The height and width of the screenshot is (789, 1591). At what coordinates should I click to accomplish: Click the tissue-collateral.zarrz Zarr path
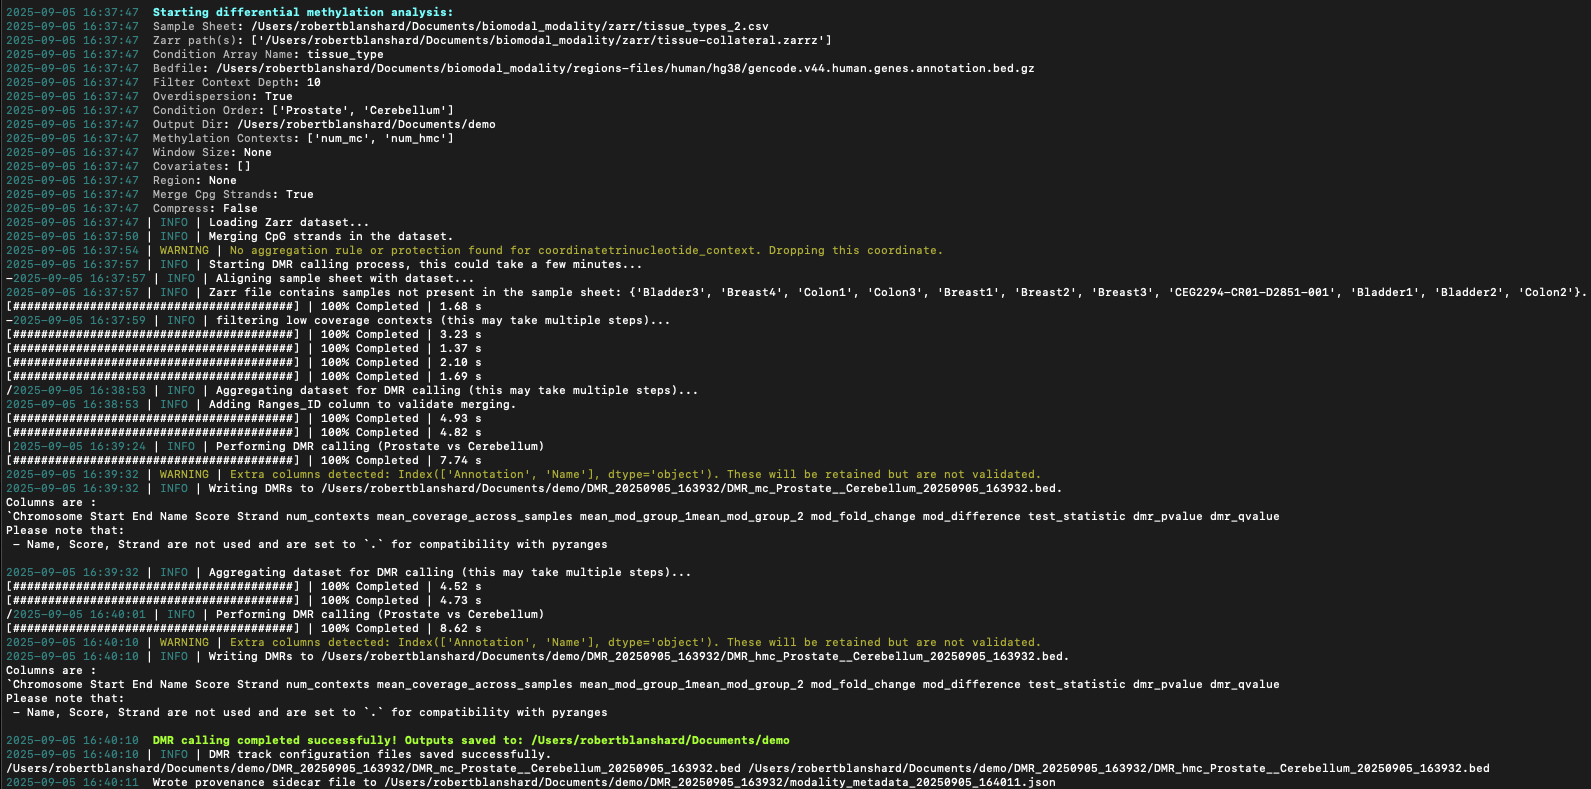[x=530, y=40]
